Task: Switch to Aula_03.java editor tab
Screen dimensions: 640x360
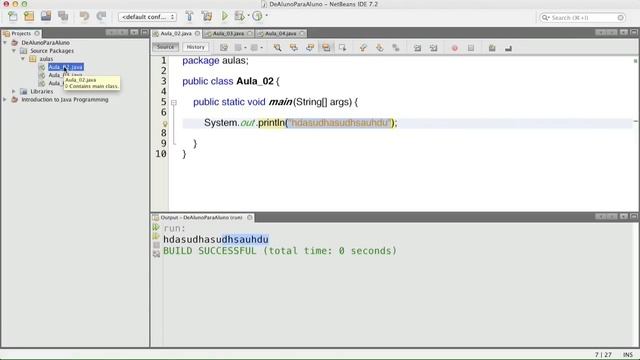Action: pos(229,33)
